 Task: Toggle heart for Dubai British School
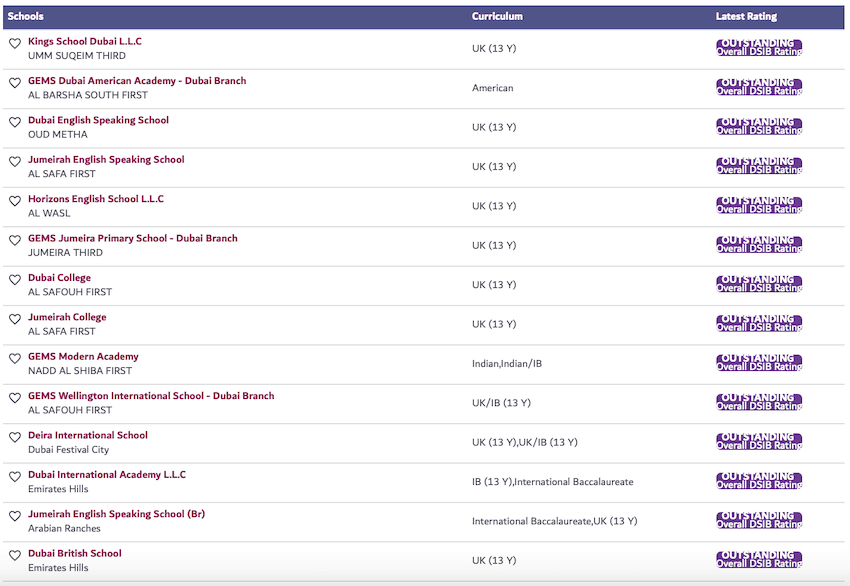(15, 556)
